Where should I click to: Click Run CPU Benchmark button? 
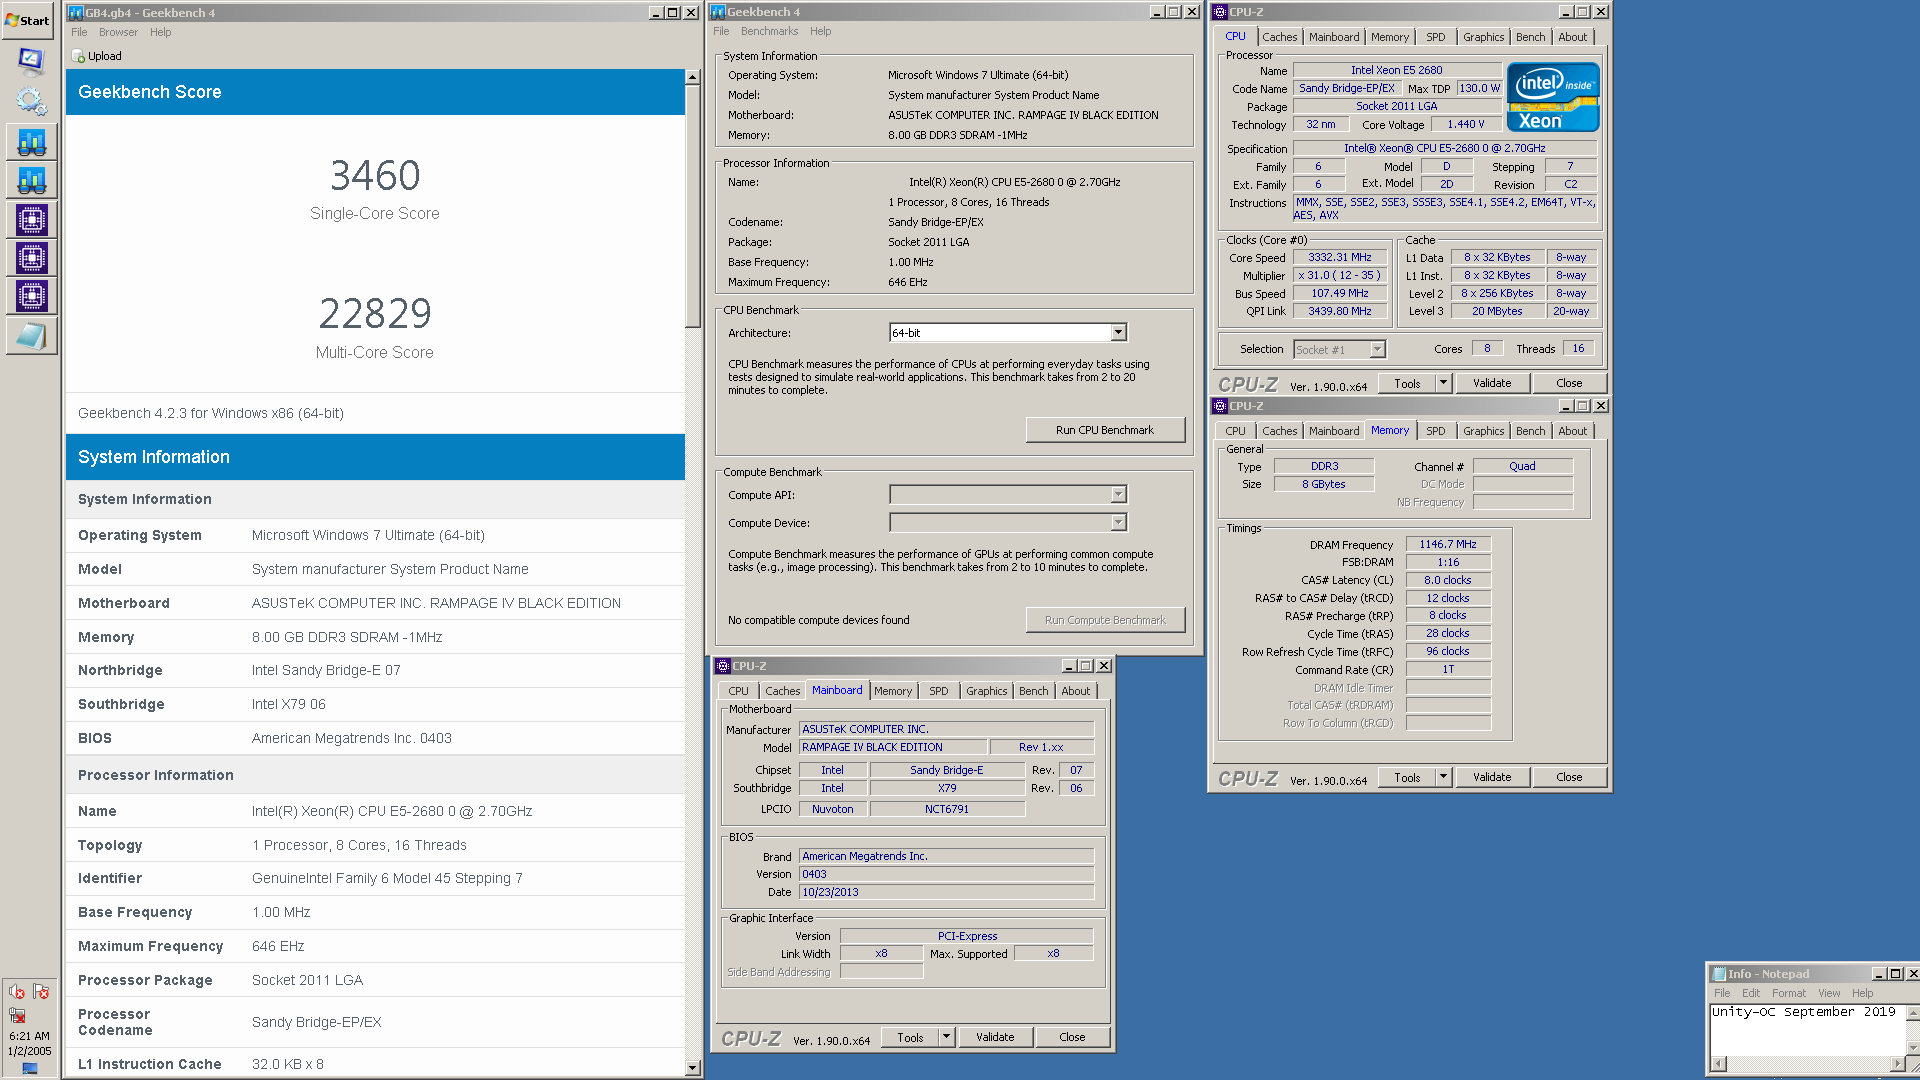[x=1105, y=430]
